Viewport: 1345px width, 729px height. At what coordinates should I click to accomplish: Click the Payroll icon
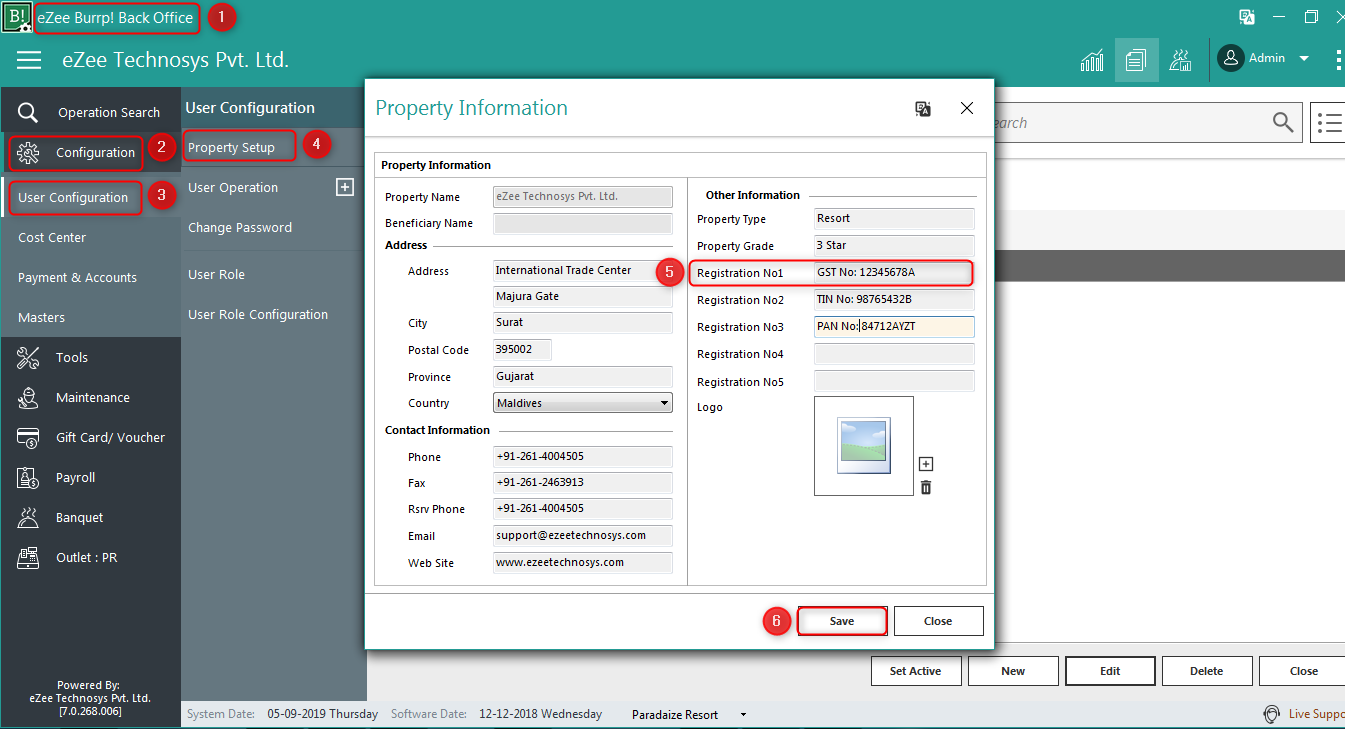[28, 477]
